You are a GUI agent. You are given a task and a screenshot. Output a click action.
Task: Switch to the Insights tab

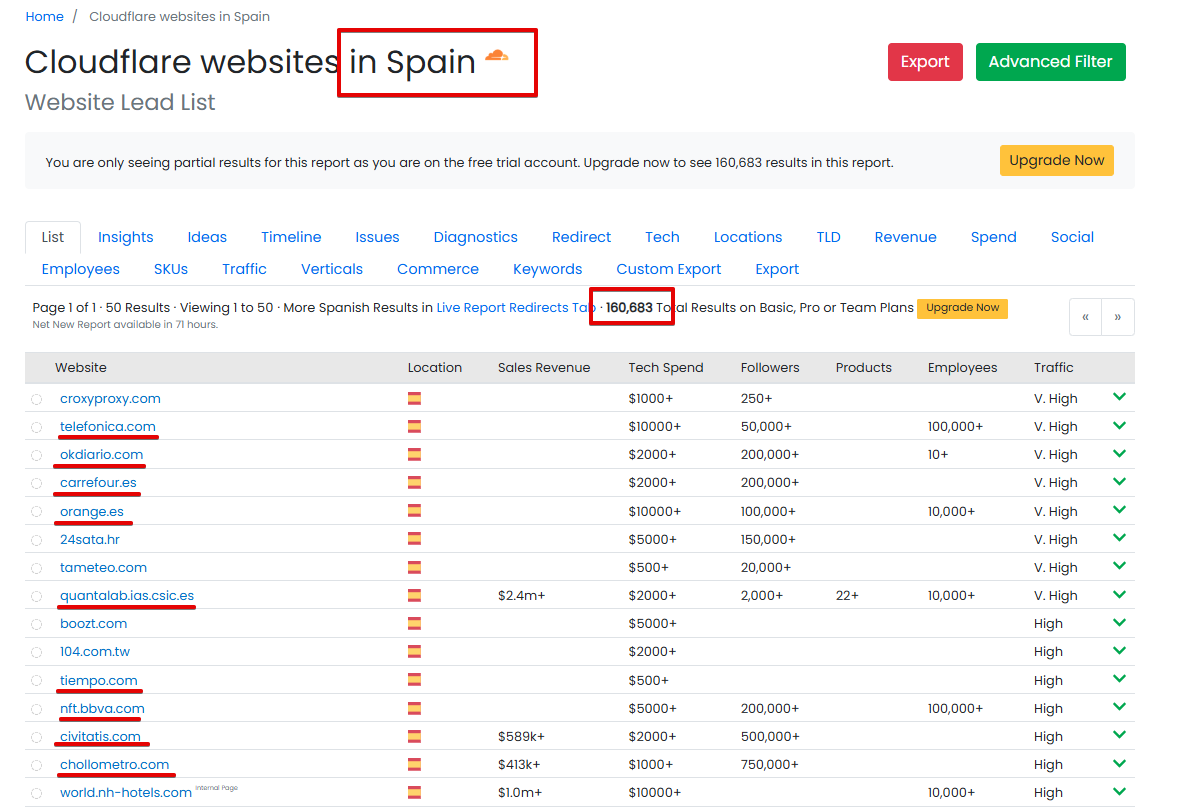[126, 237]
